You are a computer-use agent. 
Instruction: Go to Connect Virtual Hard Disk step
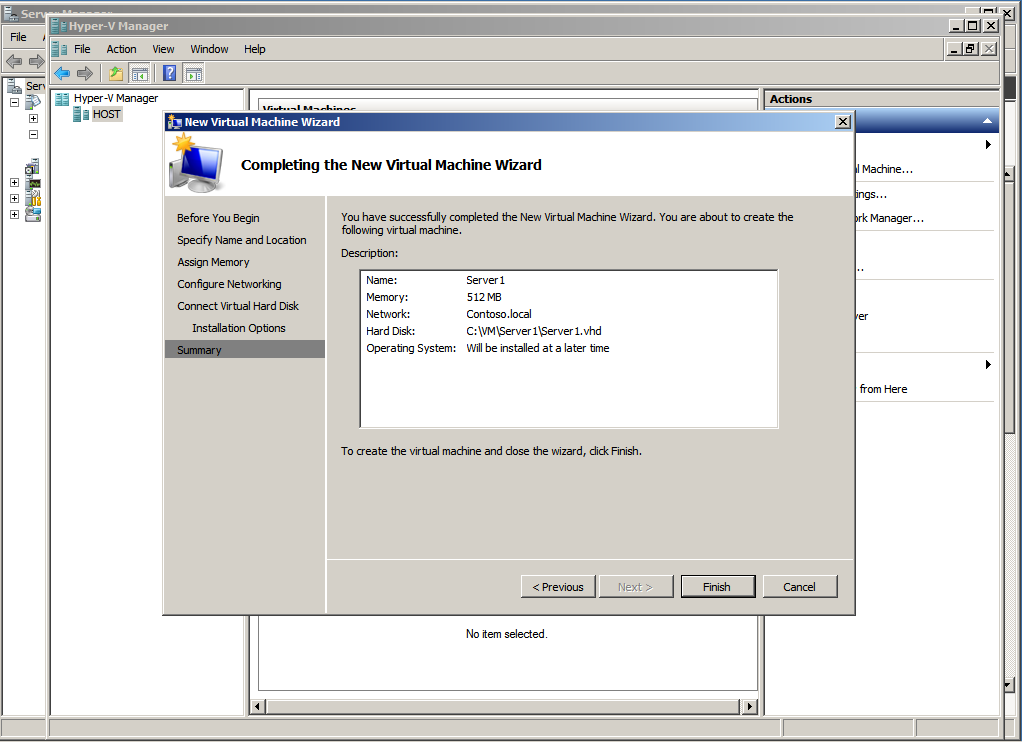(x=238, y=306)
